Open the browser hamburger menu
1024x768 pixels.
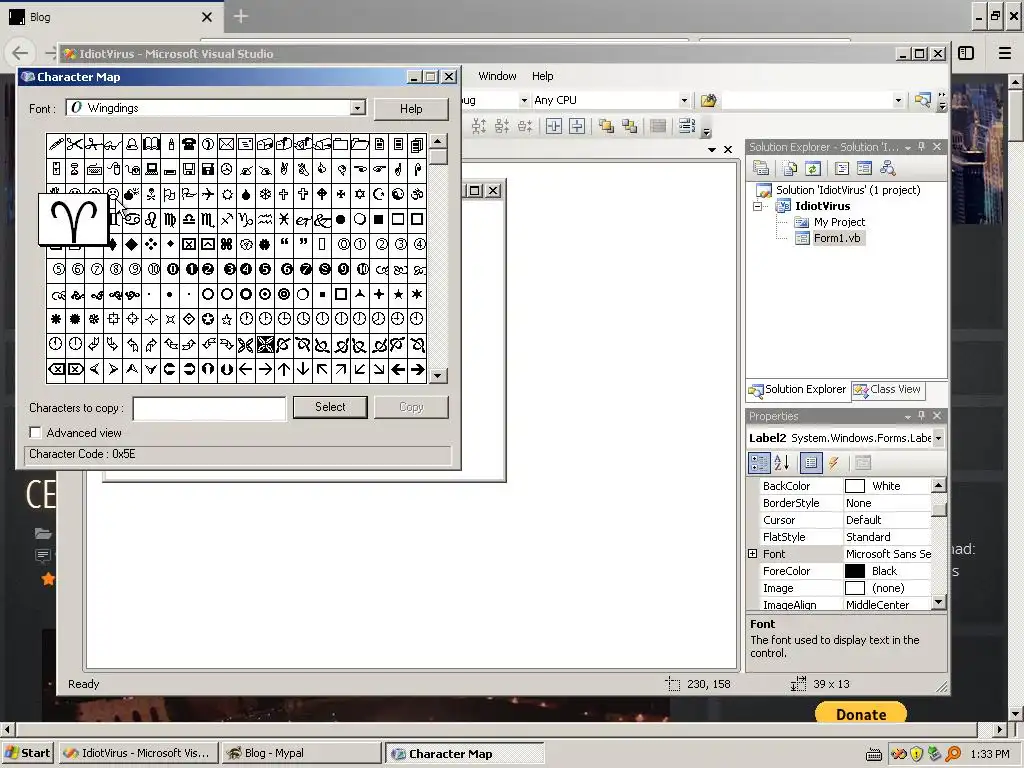(x=1005, y=54)
